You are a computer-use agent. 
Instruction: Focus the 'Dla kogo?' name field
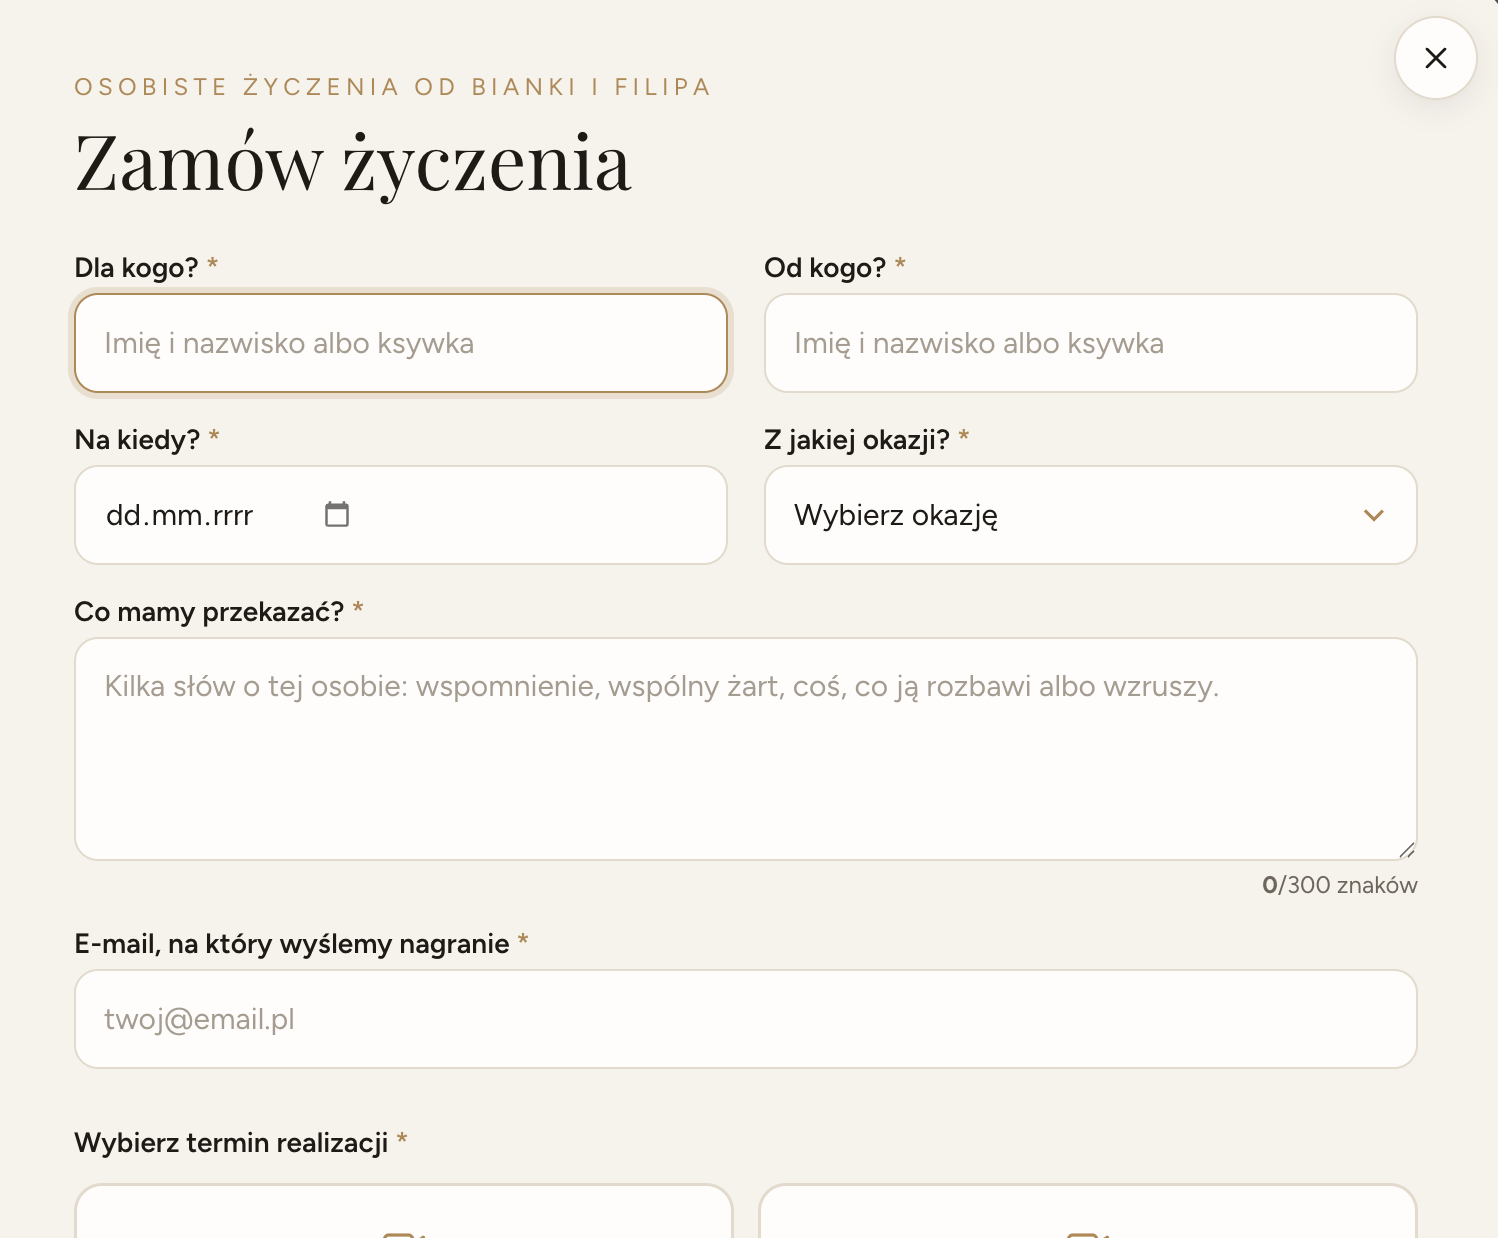(401, 343)
